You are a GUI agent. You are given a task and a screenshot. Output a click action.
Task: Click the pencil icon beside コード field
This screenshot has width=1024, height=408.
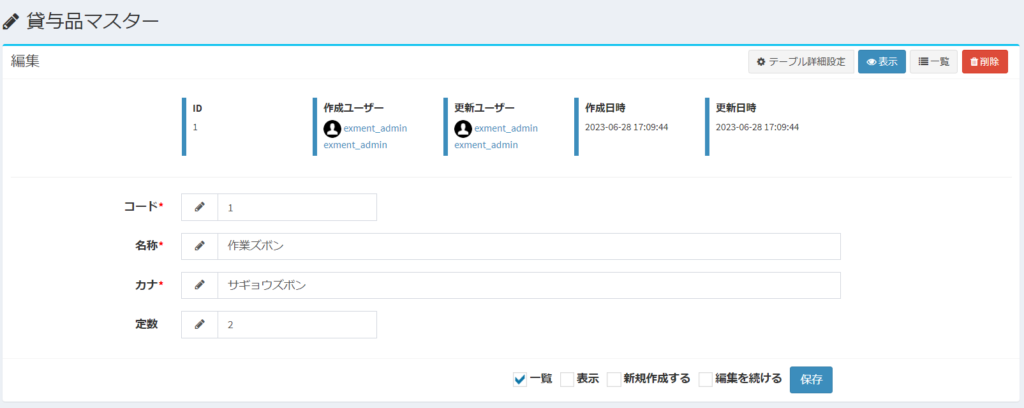pos(199,207)
